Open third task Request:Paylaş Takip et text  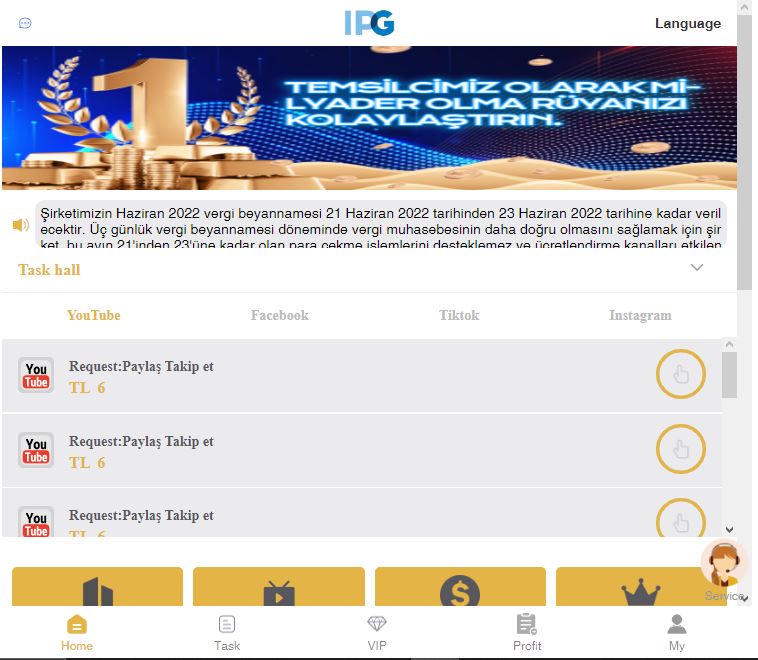coord(141,515)
